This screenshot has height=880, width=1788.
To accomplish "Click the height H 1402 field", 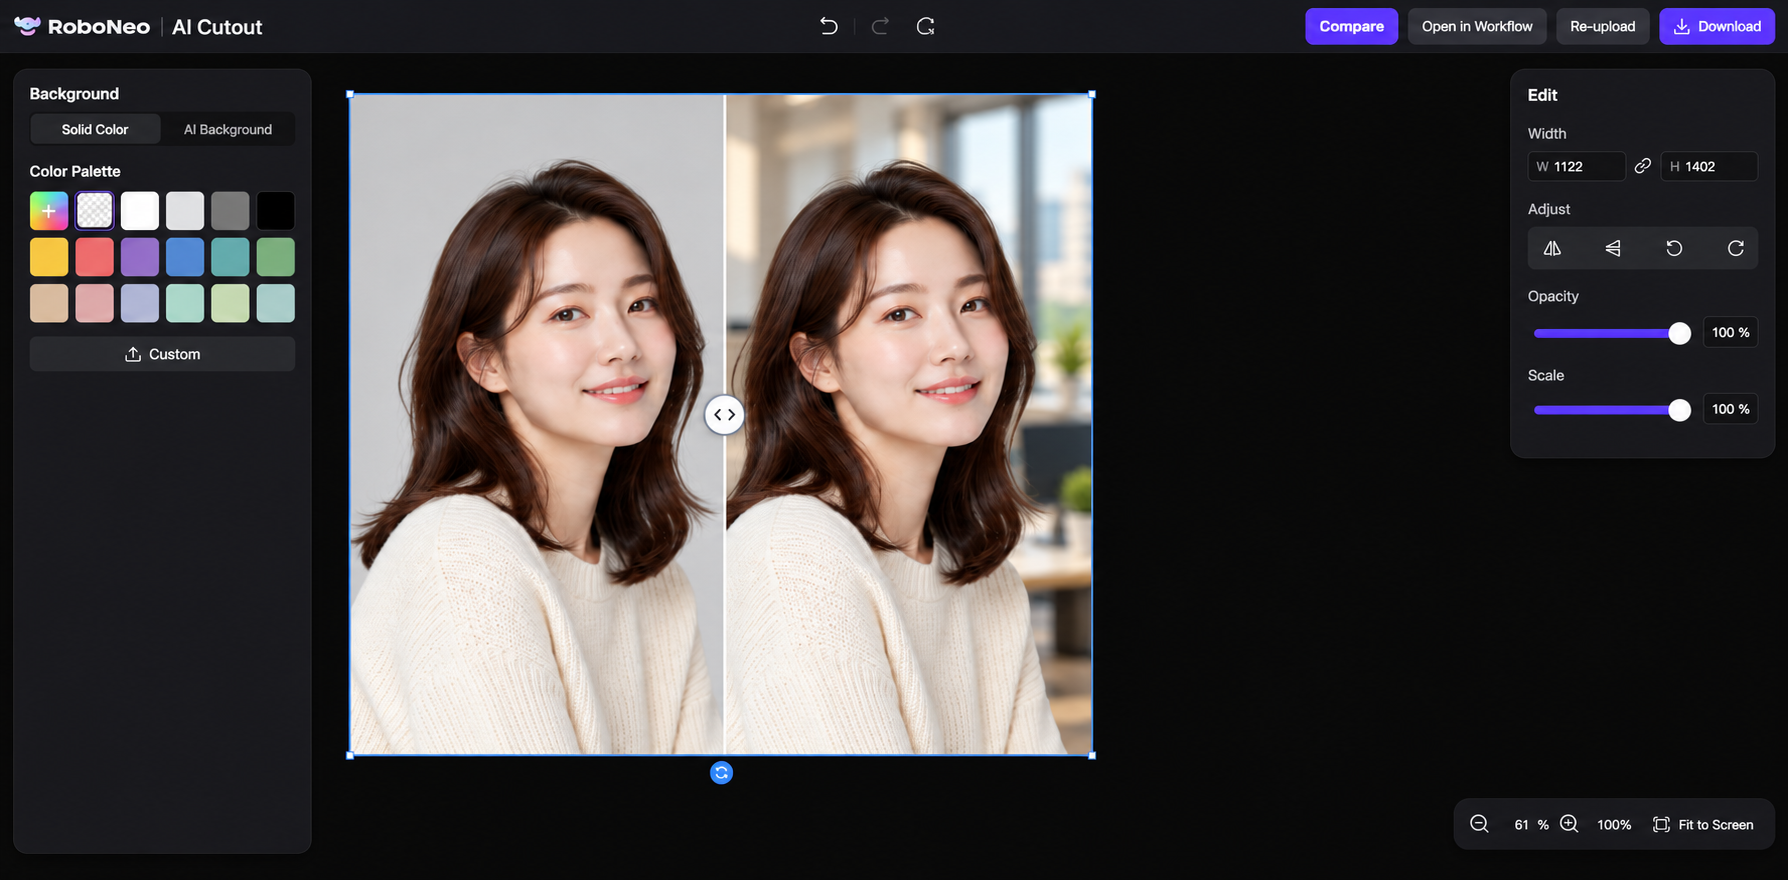I will coord(1709,166).
